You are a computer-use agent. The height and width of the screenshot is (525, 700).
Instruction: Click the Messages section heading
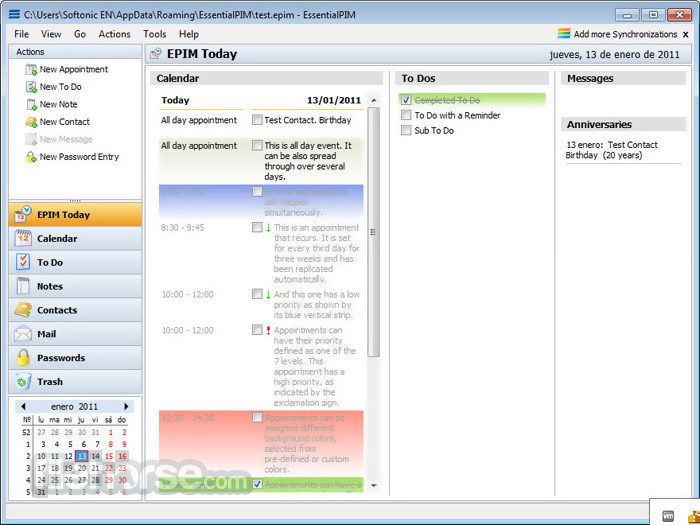[x=590, y=79]
